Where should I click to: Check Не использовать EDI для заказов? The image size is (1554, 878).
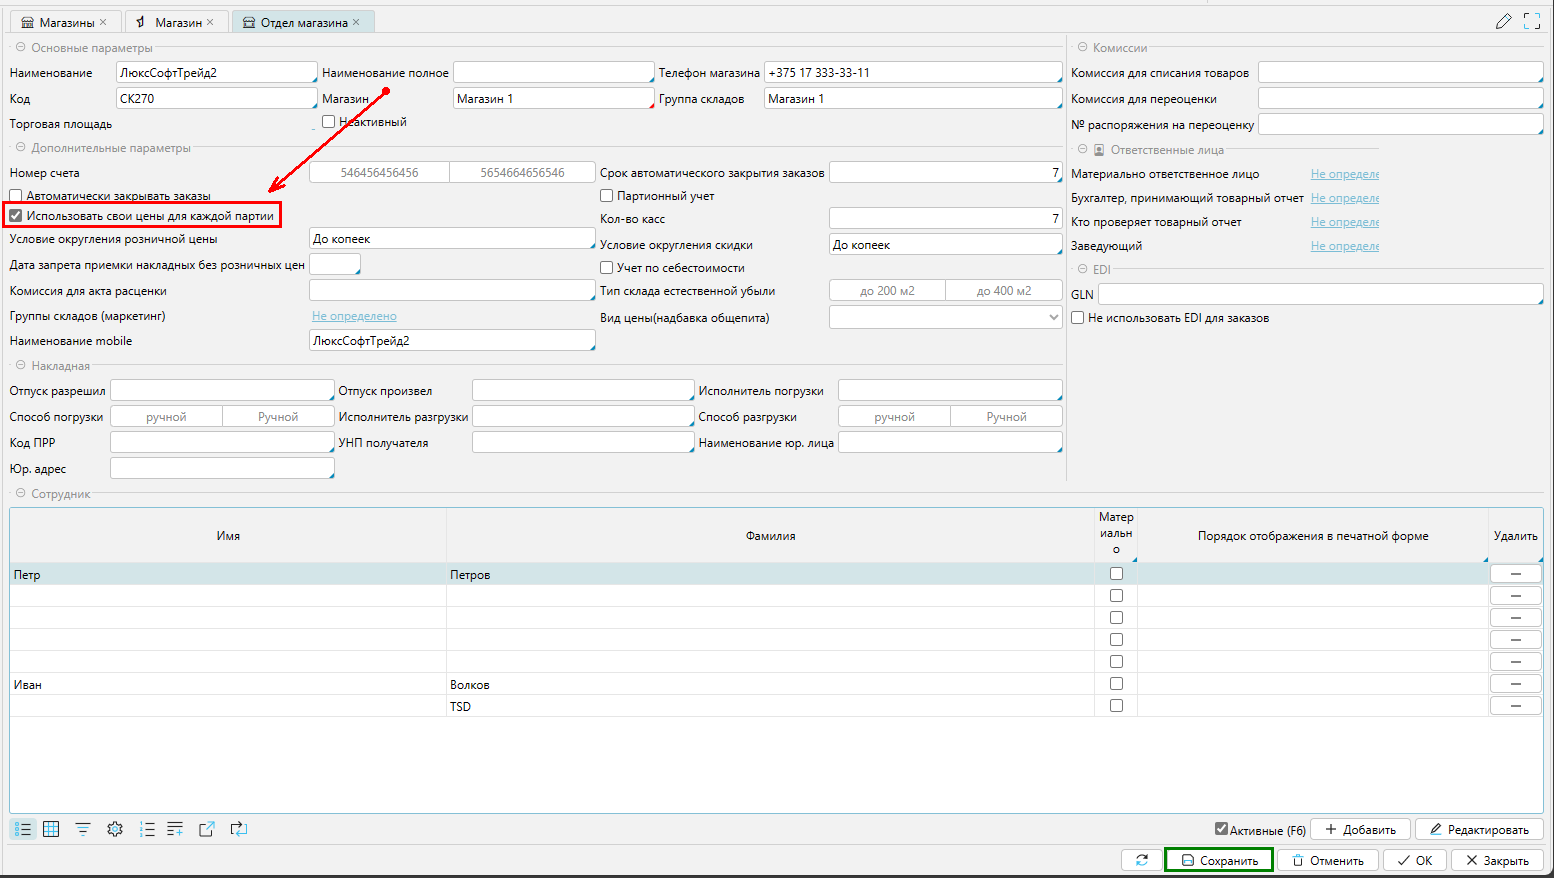(1078, 318)
